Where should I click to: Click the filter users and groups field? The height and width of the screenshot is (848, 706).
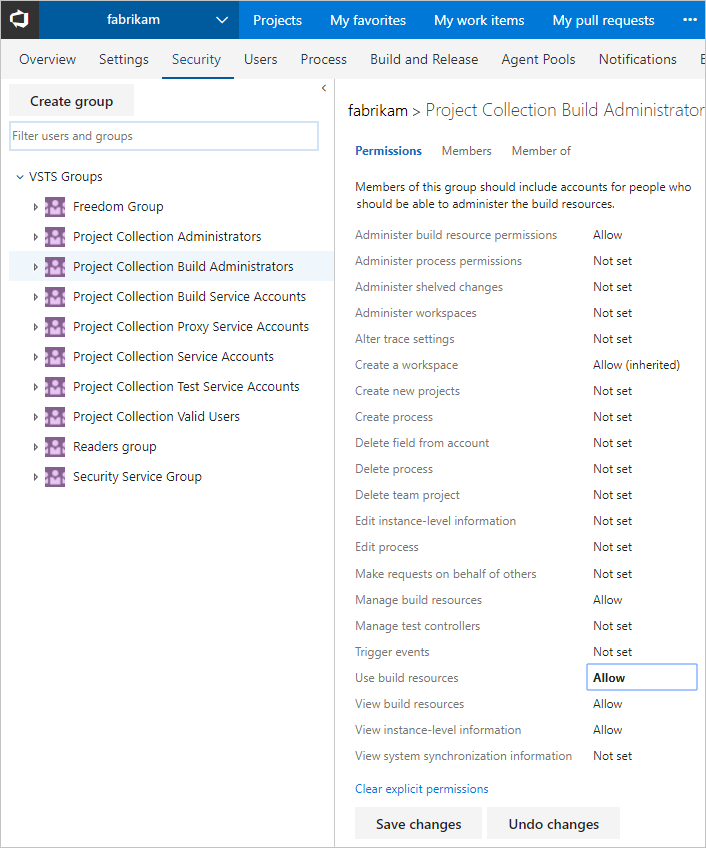tap(163, 134)
